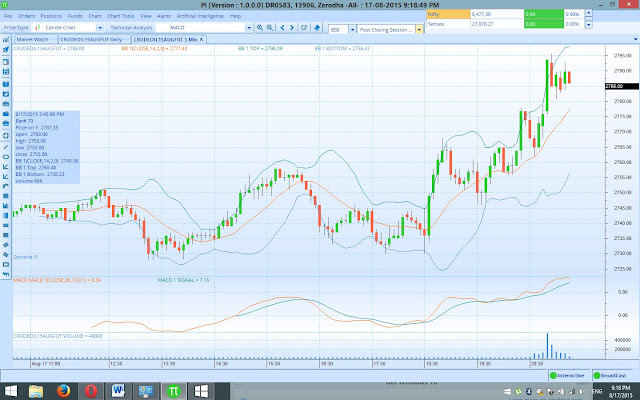Screen dimensions: 640x400
Task: Select the Sensex index row
Action: (x=505, y=24)
